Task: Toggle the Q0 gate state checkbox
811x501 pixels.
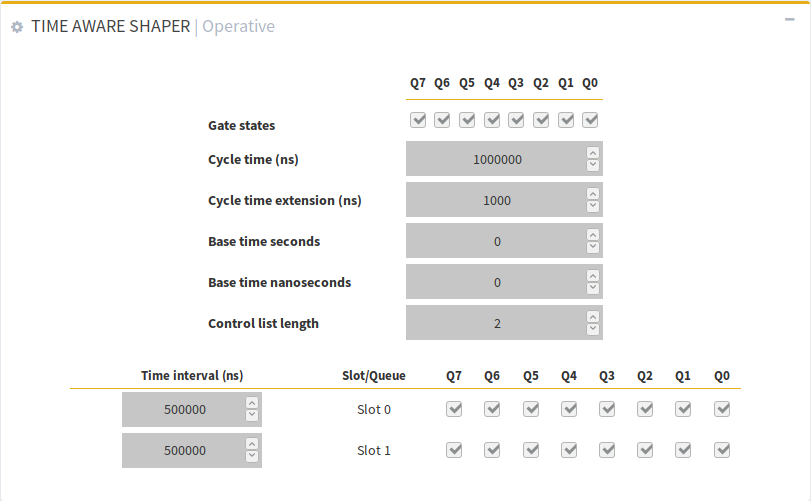Action: (x=590, y=120)
